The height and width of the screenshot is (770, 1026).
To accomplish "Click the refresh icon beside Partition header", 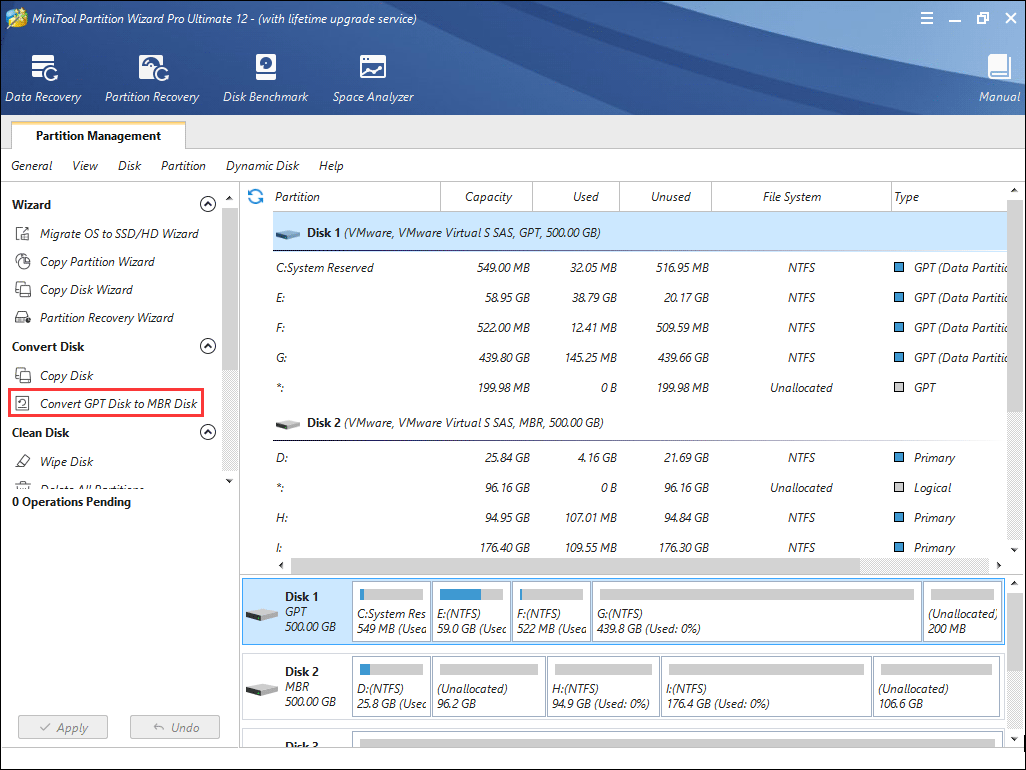I will (256, 196).
